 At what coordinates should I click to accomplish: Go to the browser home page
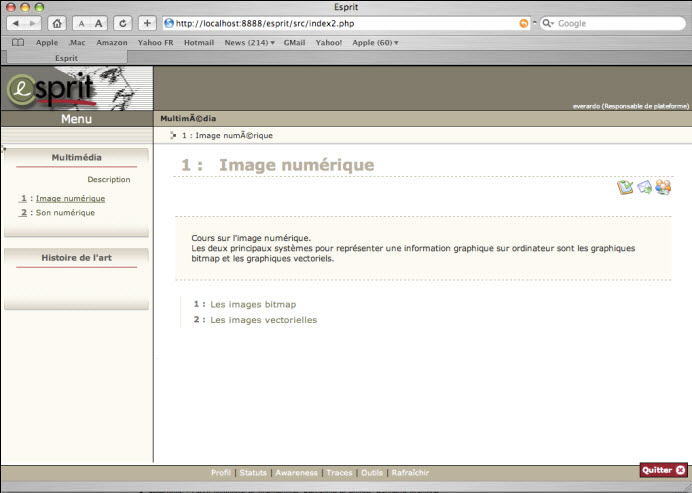[x=57, y=23]
